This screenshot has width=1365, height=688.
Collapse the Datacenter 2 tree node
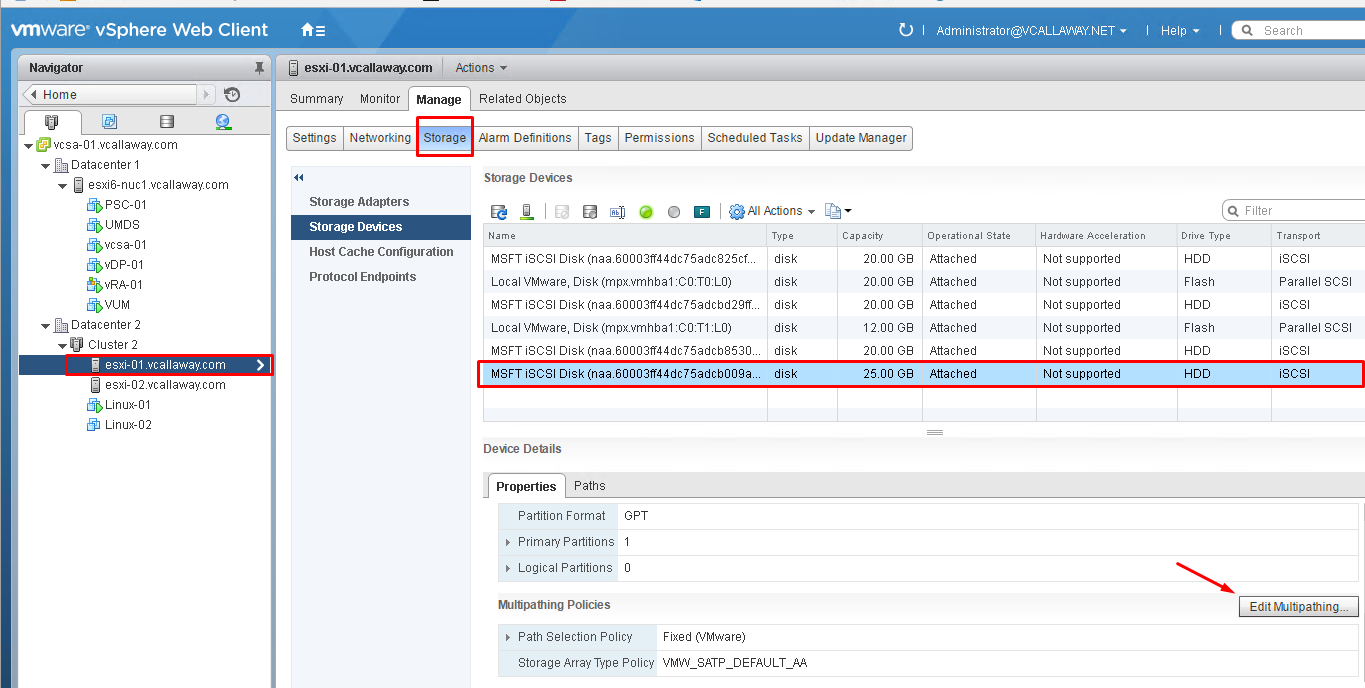46,325
